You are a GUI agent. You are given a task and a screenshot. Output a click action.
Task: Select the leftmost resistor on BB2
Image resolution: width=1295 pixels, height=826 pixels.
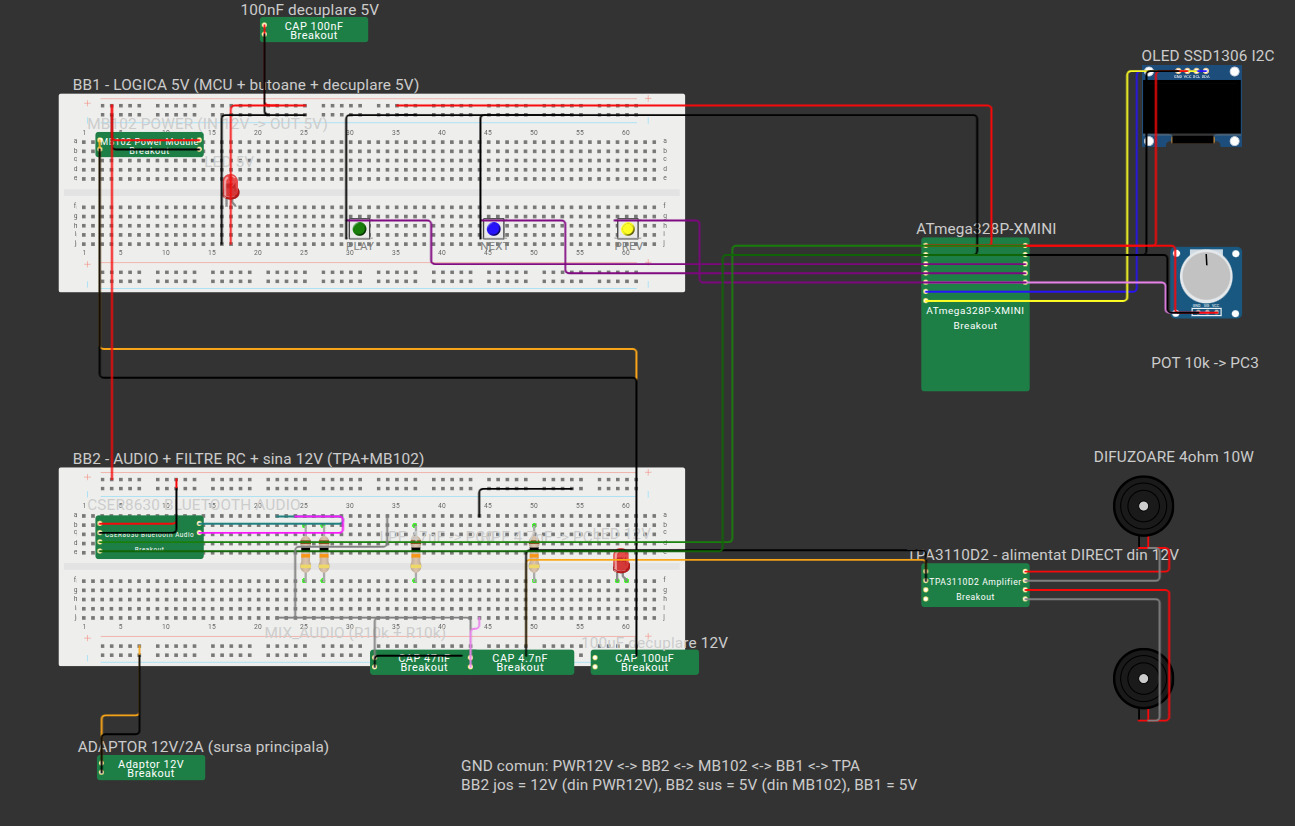305,555
